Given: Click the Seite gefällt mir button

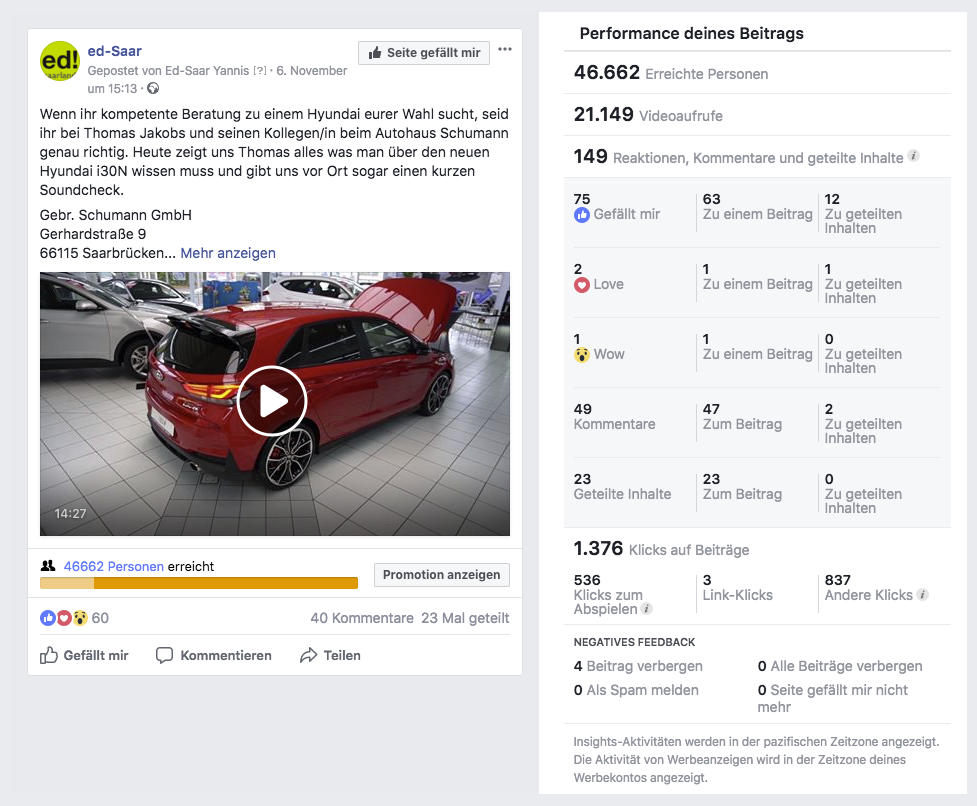Looking at the screenshot, I should point(424,53).
